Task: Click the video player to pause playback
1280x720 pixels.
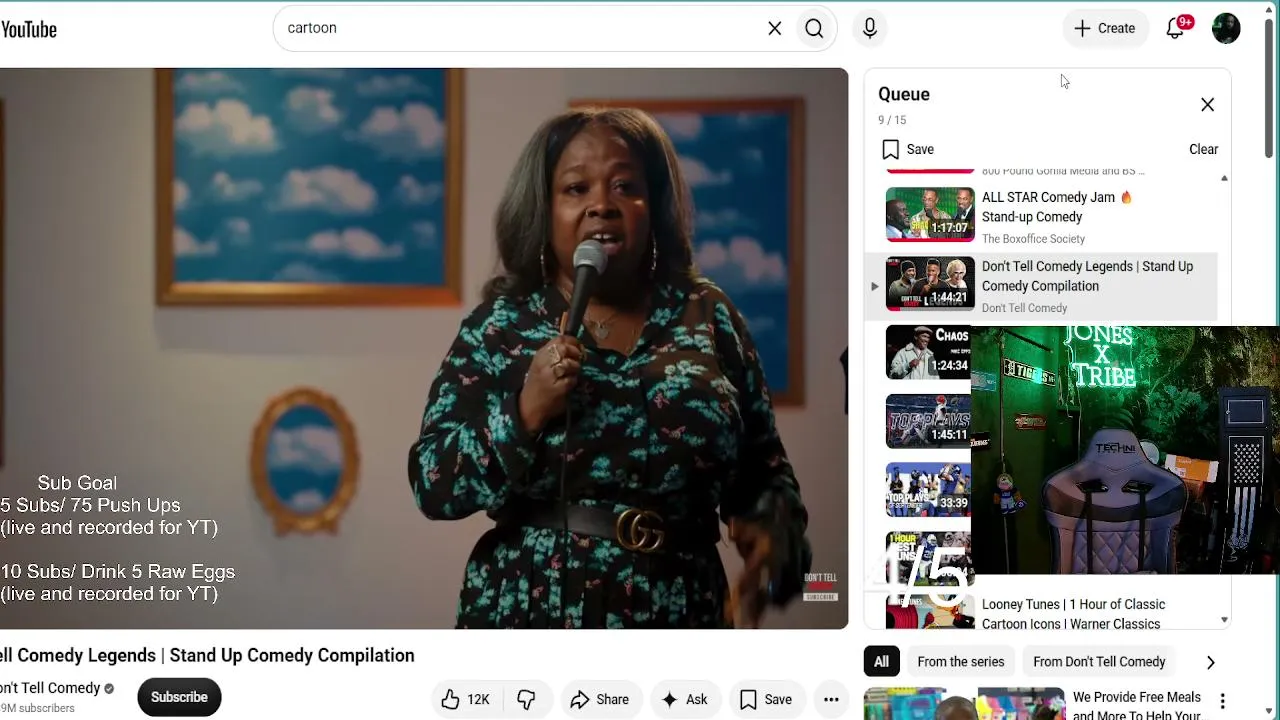Action: click(424, 348)
